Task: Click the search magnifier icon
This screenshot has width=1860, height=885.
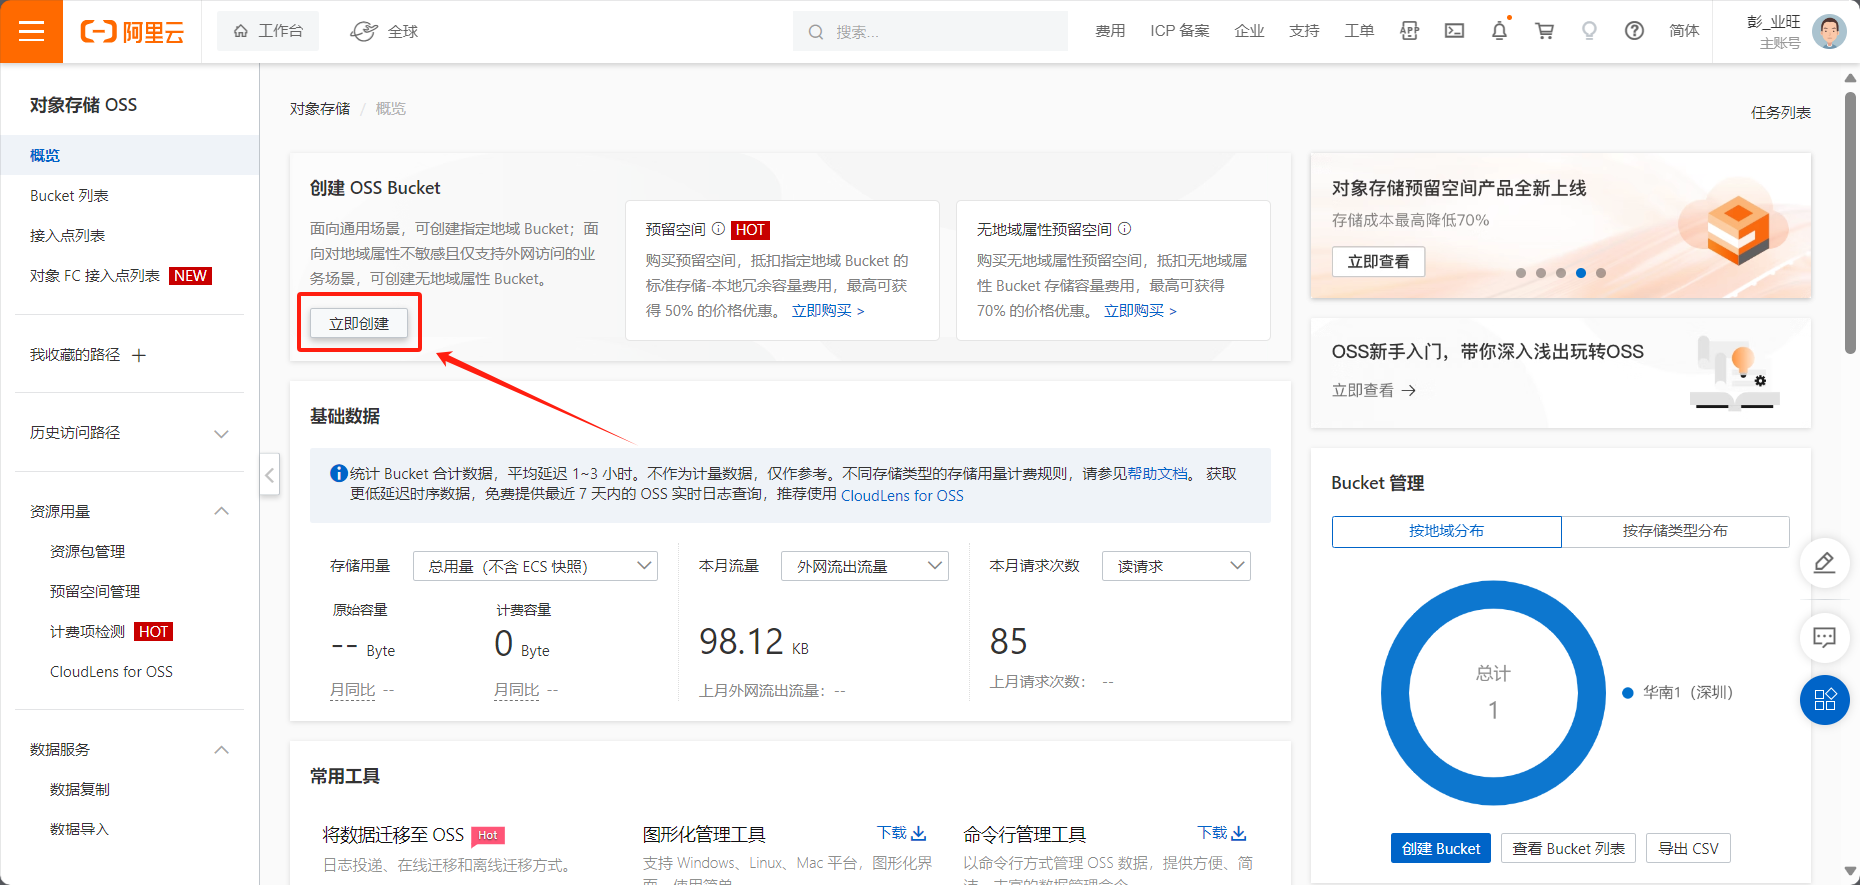Action: click(816, 32)
